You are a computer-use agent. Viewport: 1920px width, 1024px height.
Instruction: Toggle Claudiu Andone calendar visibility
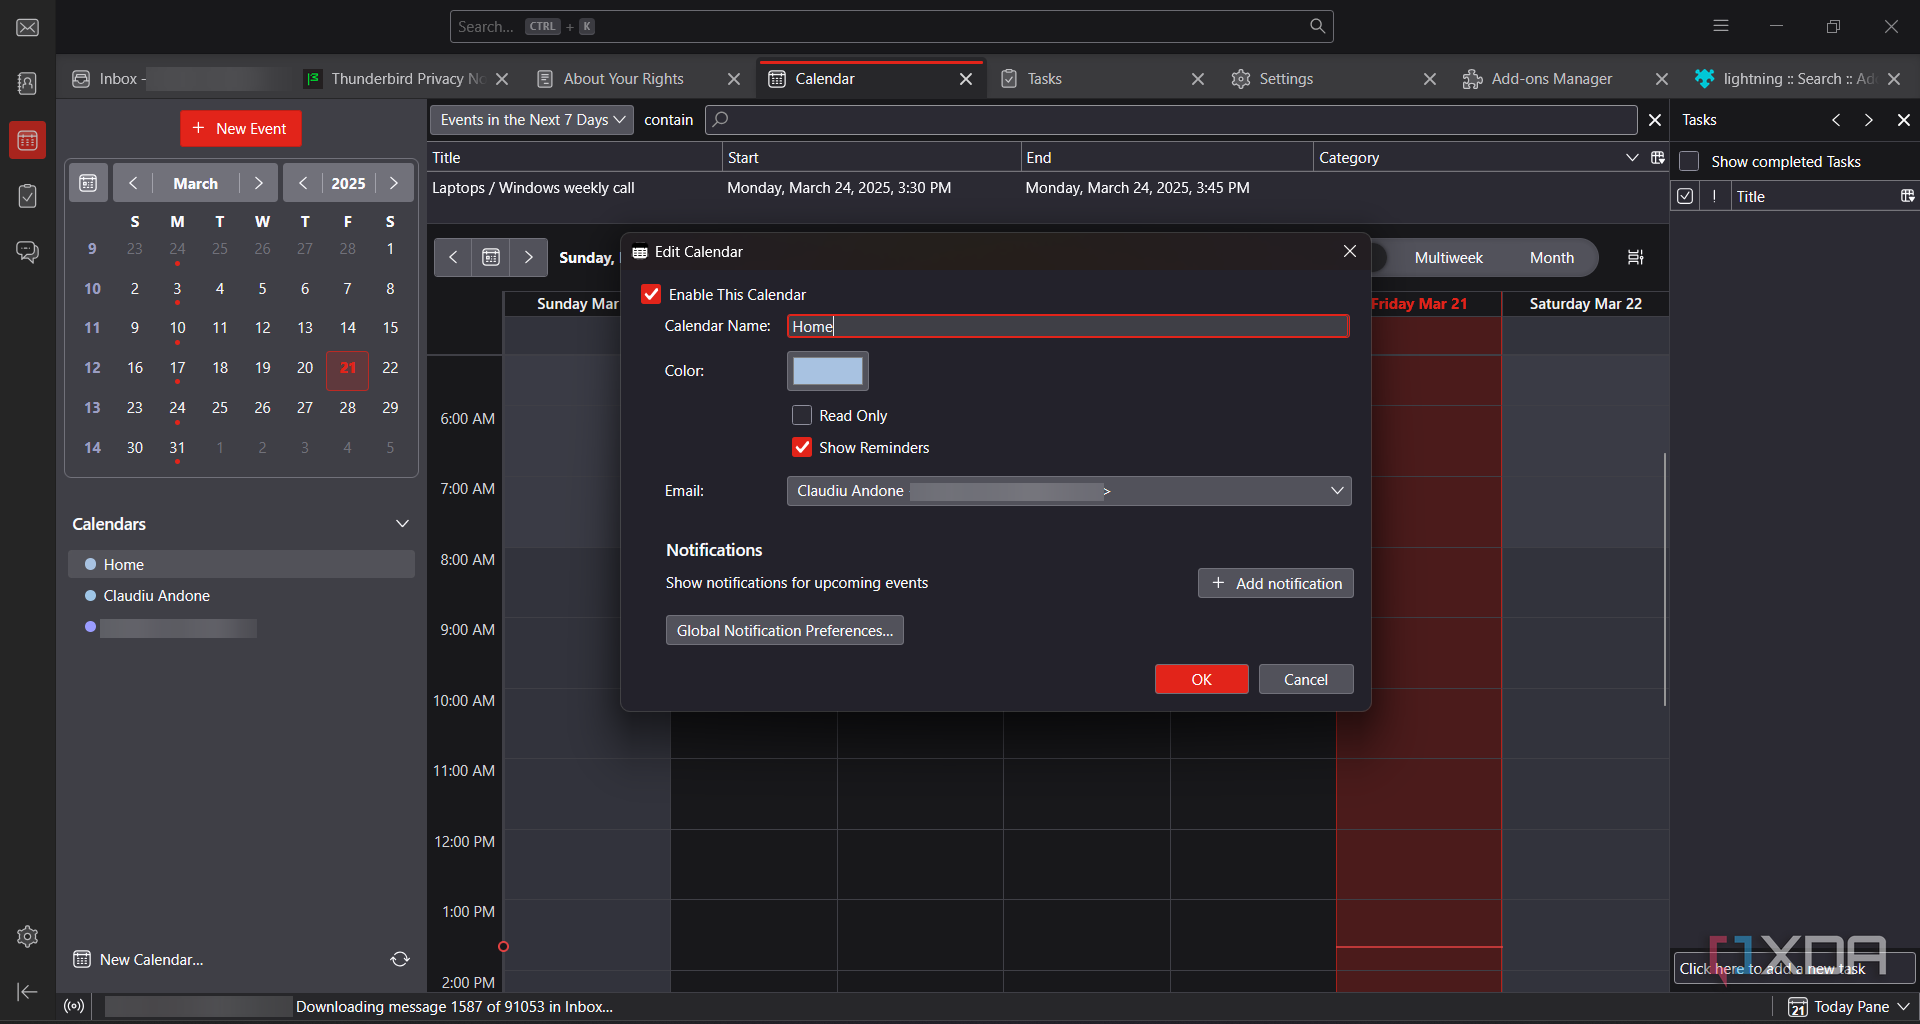coord(90,596)
